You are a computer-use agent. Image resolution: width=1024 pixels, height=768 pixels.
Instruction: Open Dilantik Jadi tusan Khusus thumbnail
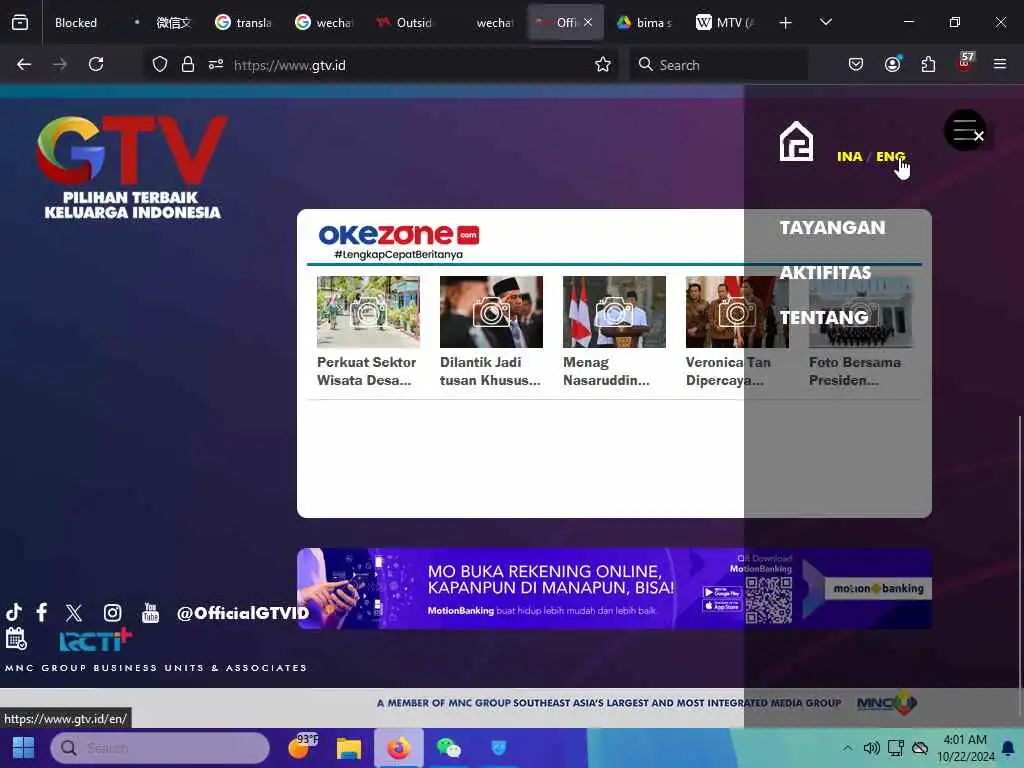[491, 312]
